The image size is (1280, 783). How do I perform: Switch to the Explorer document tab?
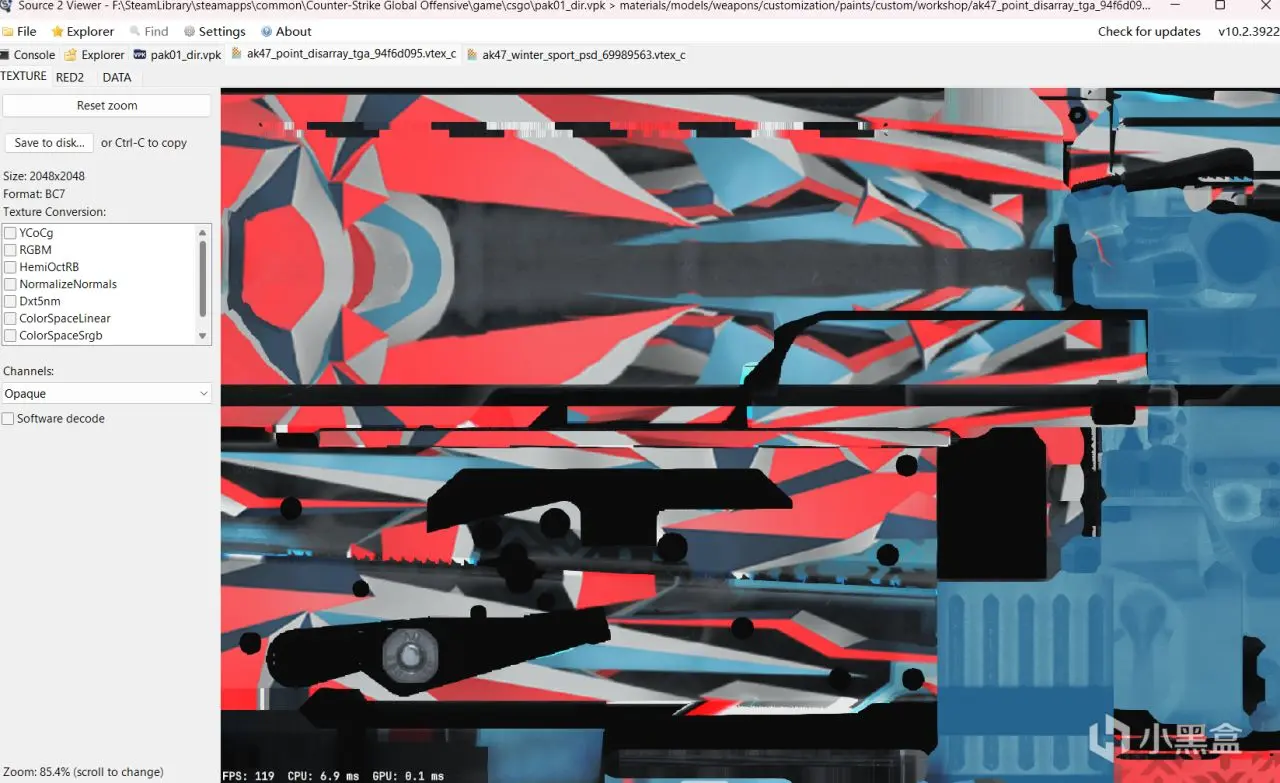[94, 55]
